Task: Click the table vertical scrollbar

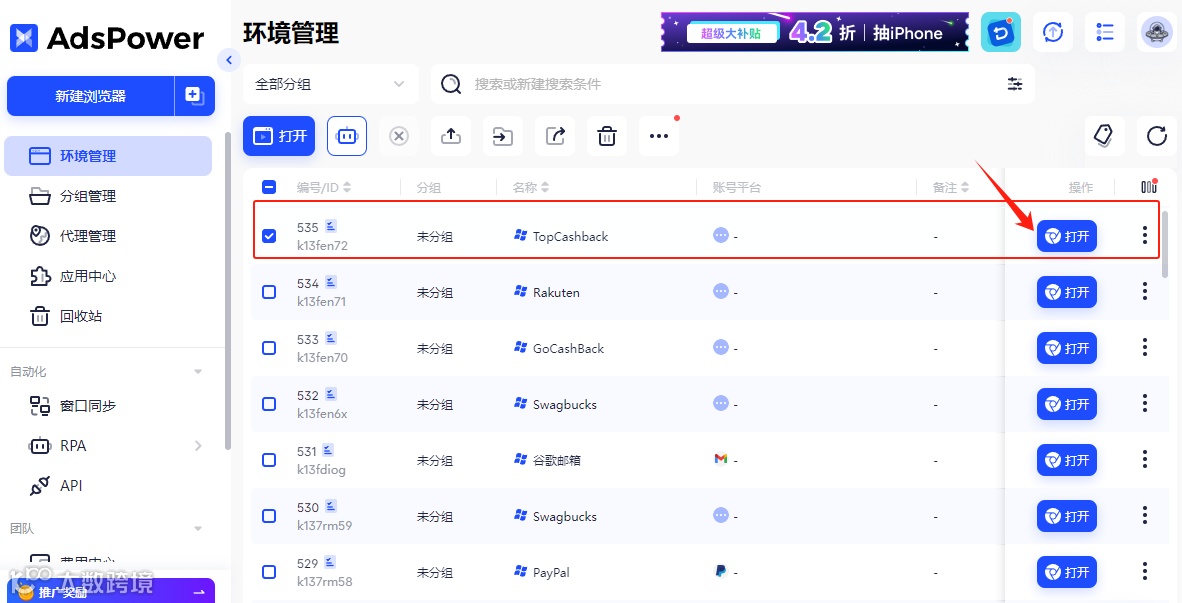Action: coord(1165,245)
